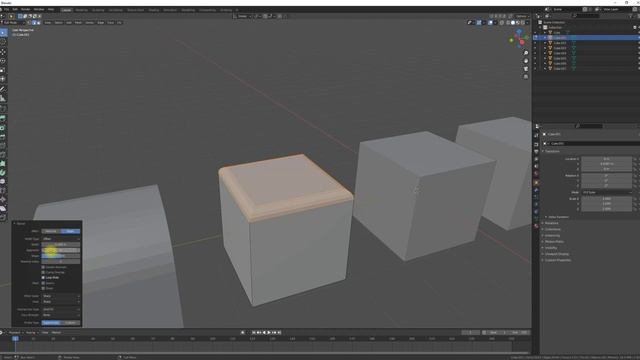Screen dimensions: 640x360
Task: Open the Mesh menu in viewport header
Action: click(78, 22)
